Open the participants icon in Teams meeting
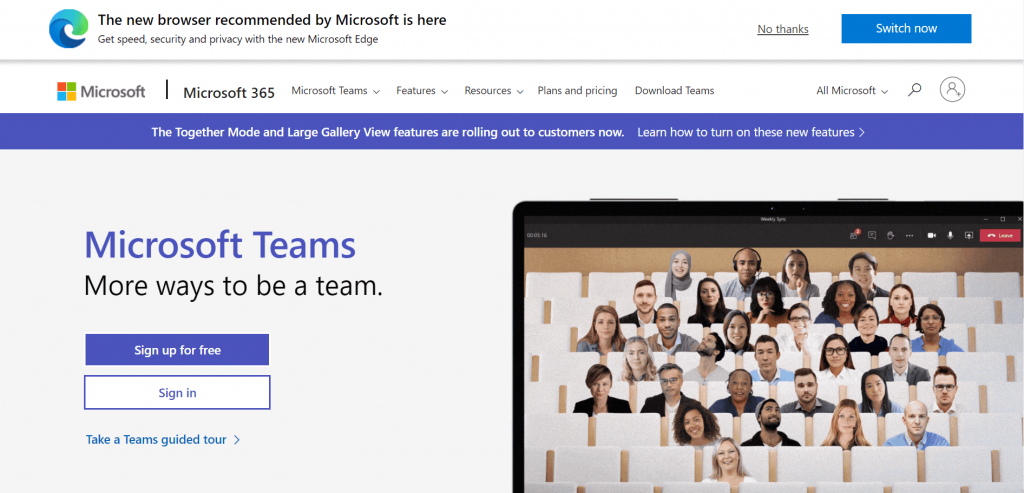The image size is (1024, 493). 854,235
